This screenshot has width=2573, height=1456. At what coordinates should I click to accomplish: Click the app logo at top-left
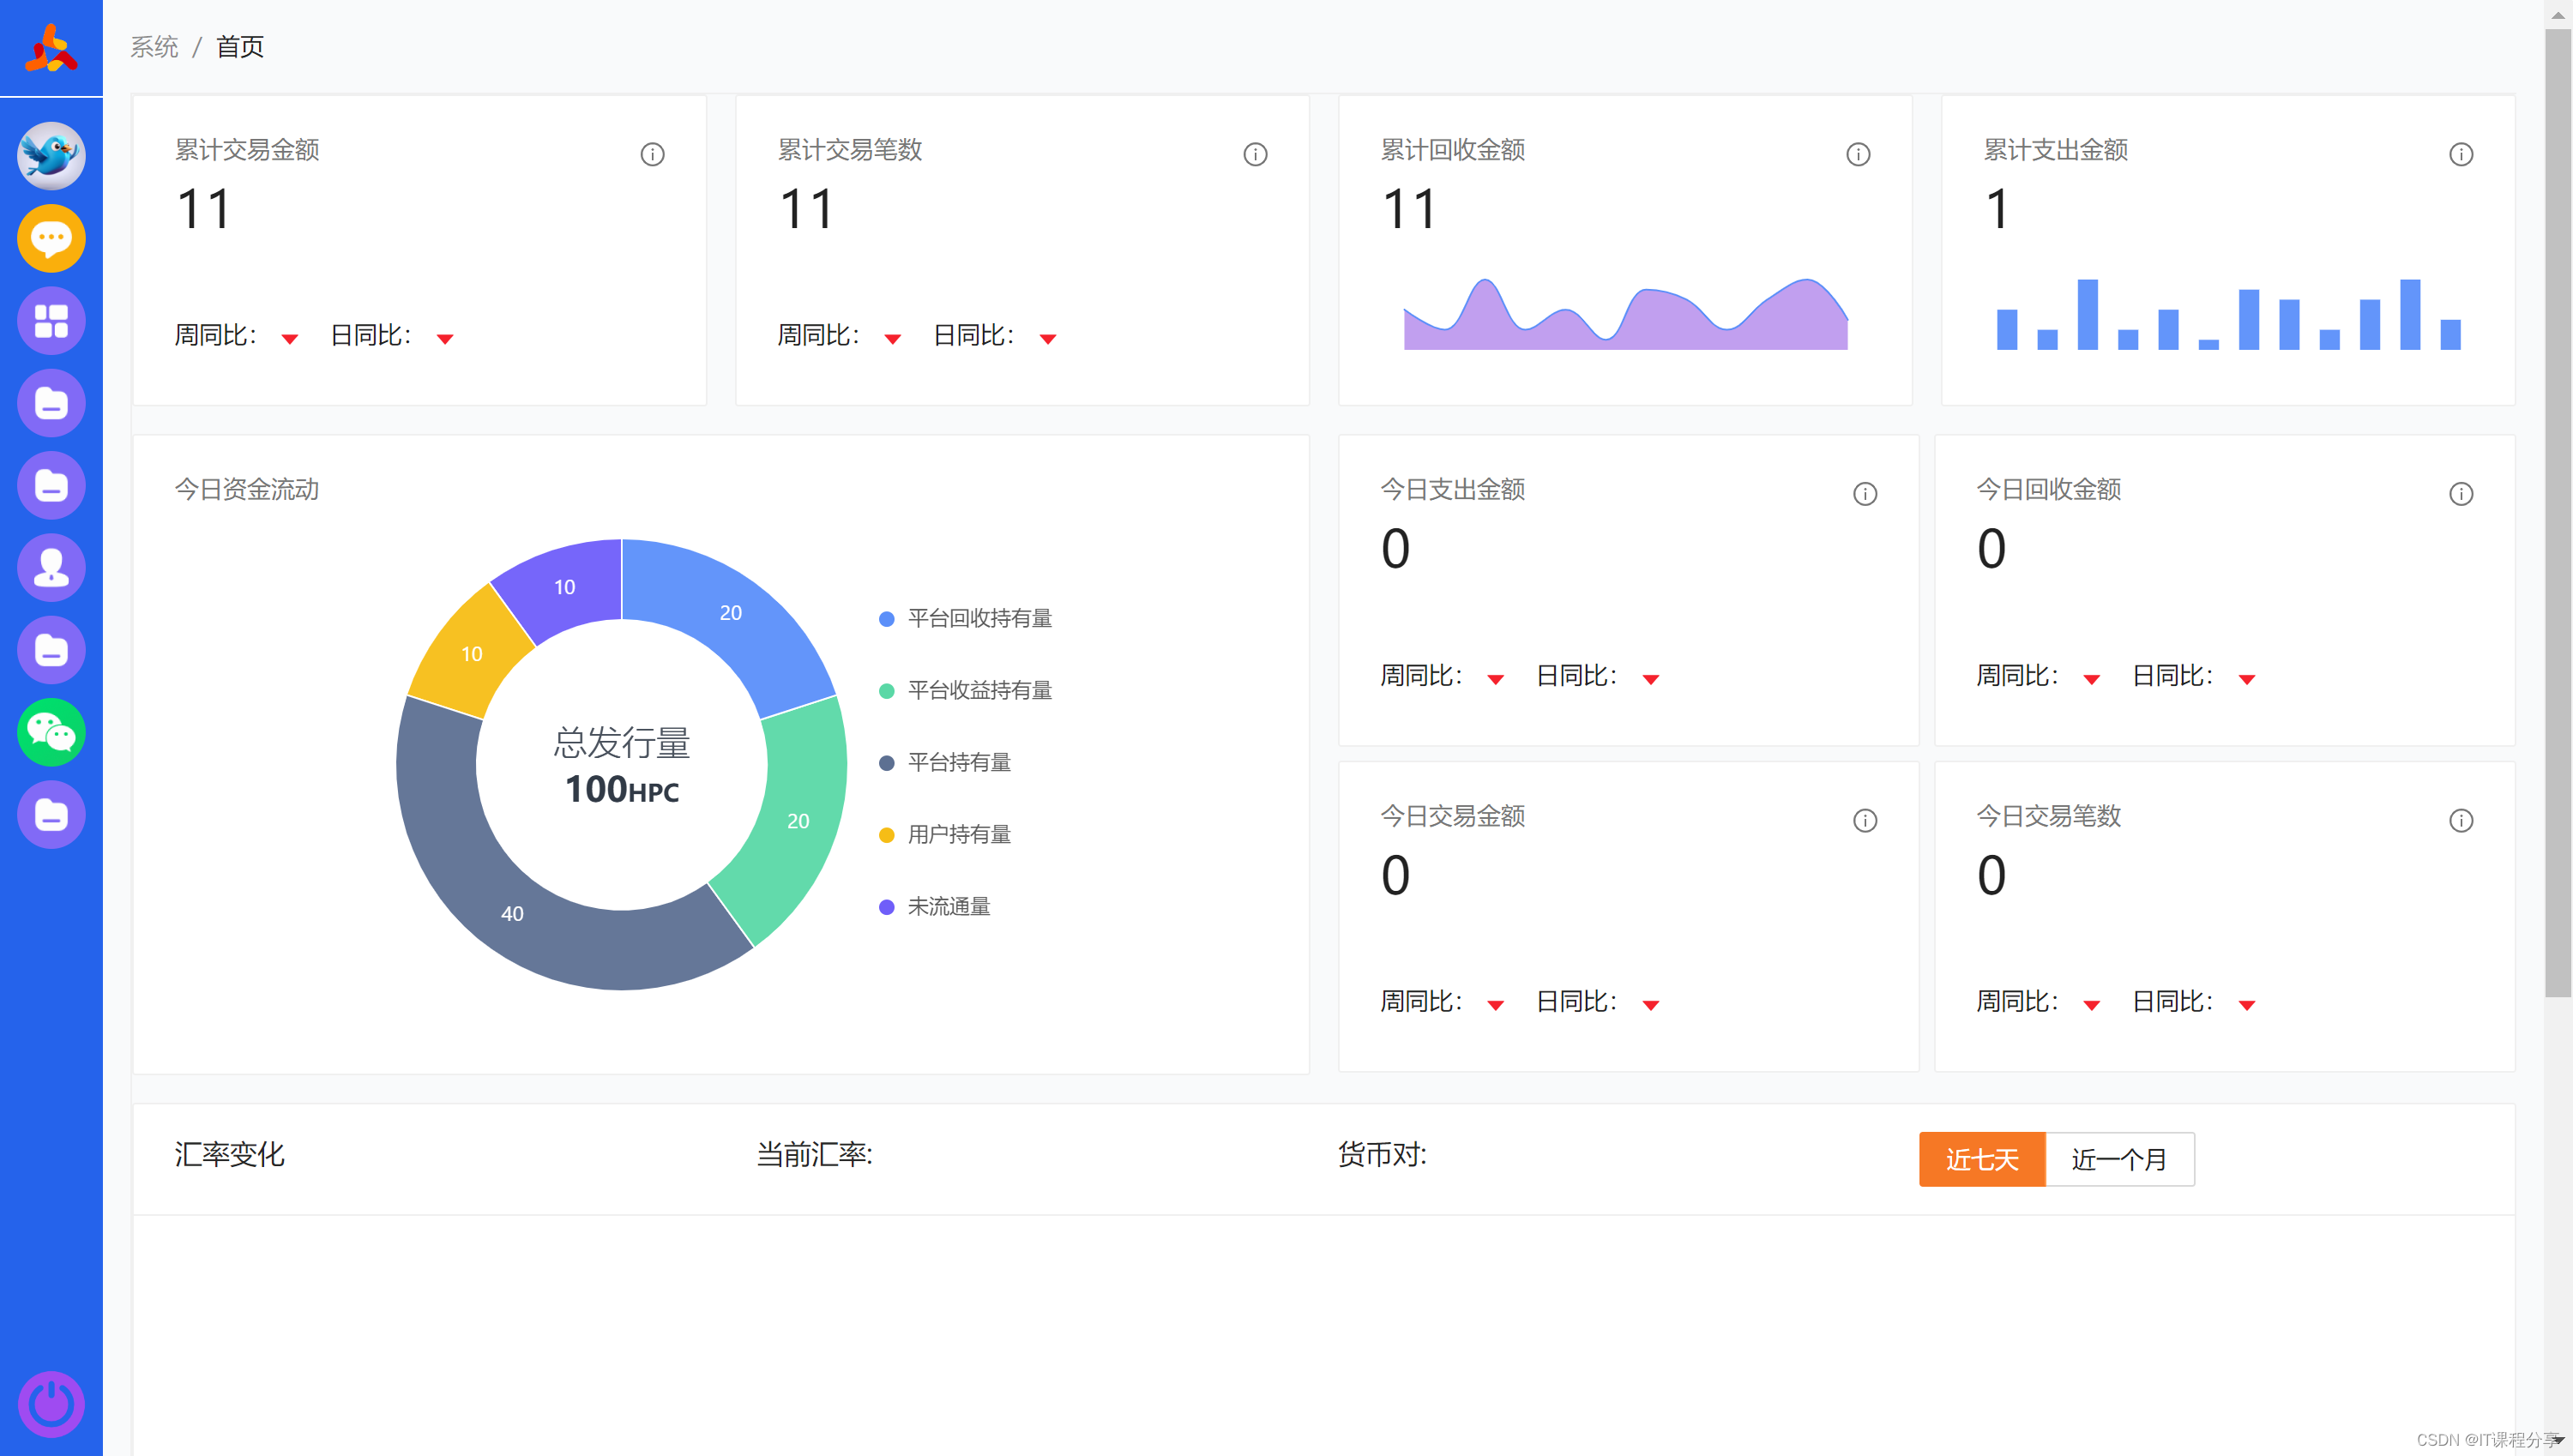51,48
